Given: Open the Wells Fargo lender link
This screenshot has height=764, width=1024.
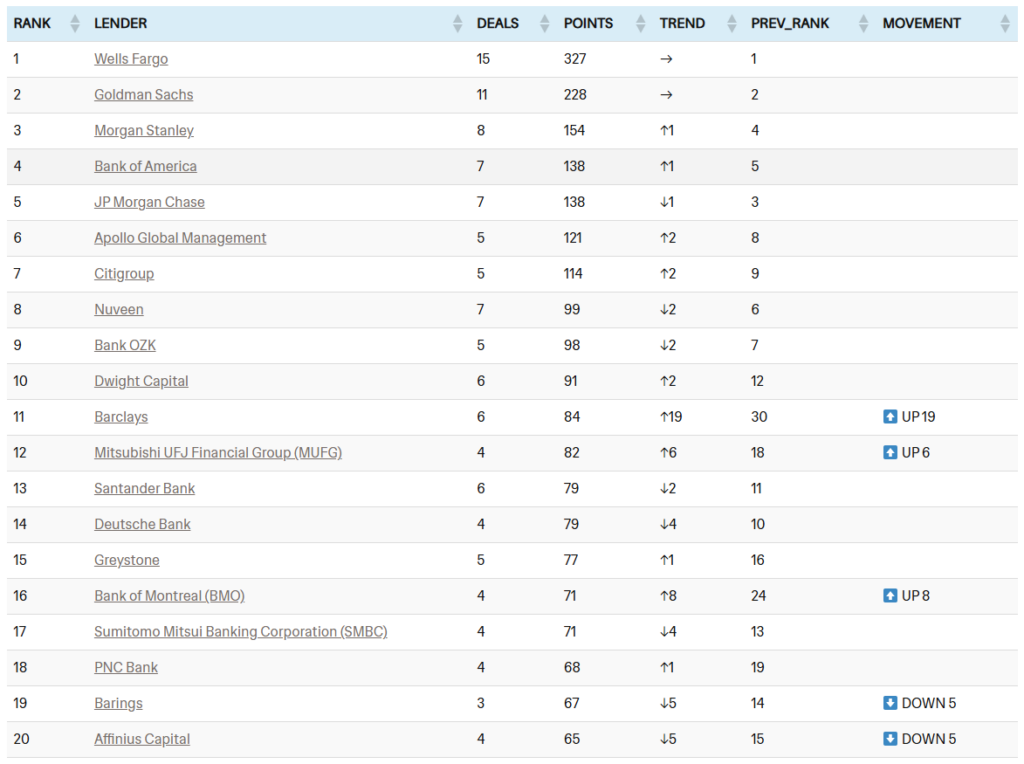Looking at the screenshot, I should click(131, 59).
